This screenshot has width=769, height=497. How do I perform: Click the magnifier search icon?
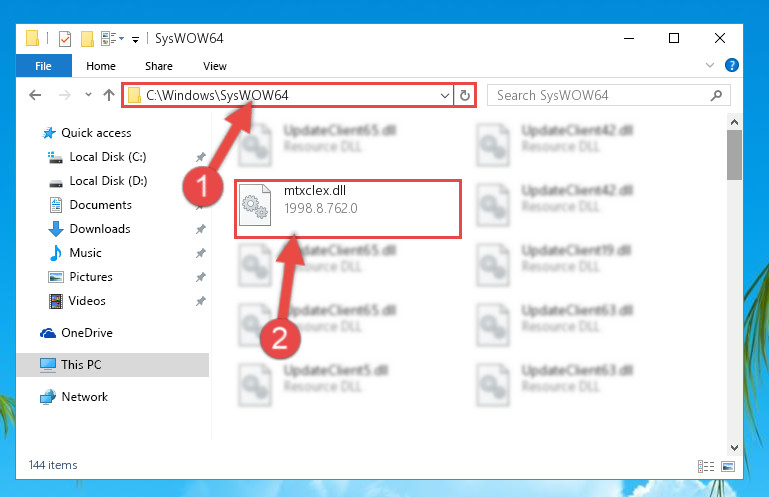pyautogui.click(x=716, y=95)
